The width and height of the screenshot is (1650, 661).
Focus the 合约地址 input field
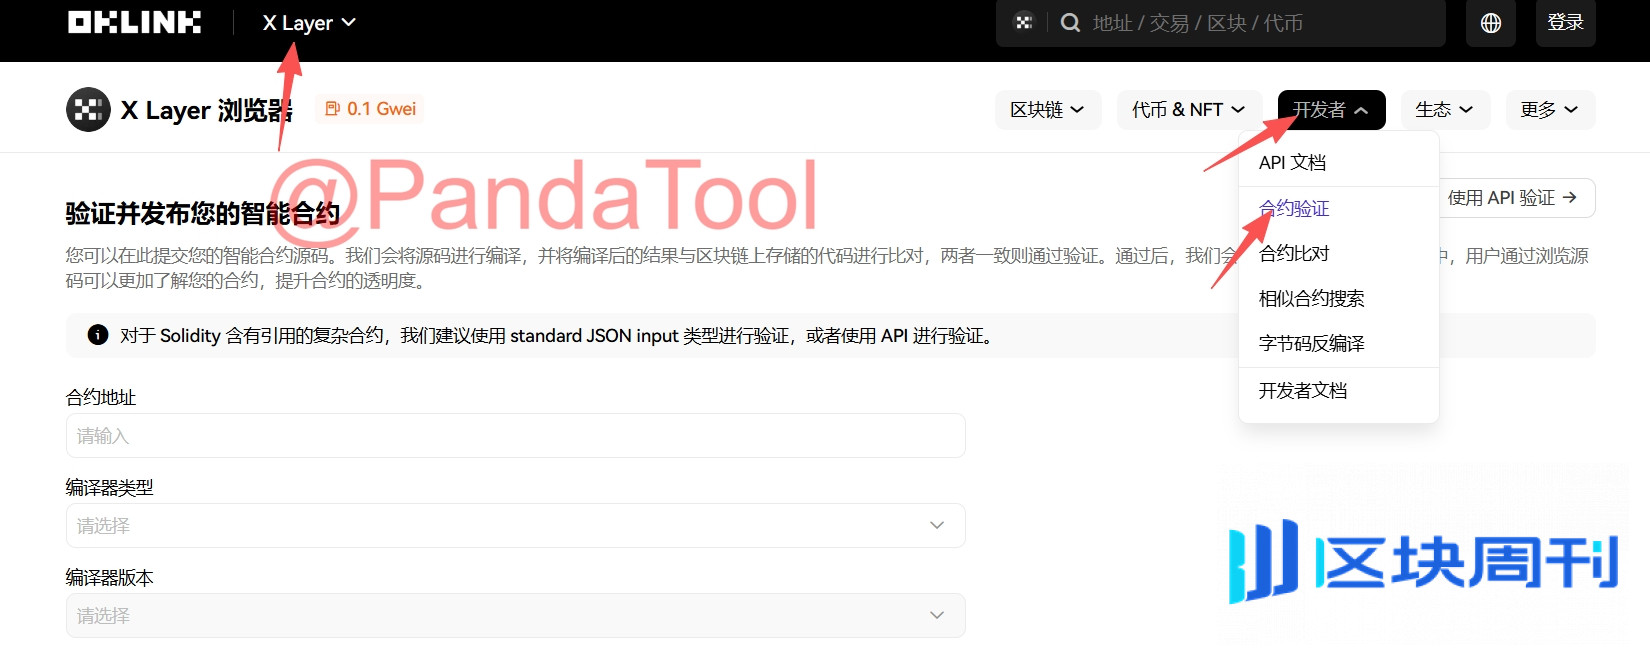point(516,436)
